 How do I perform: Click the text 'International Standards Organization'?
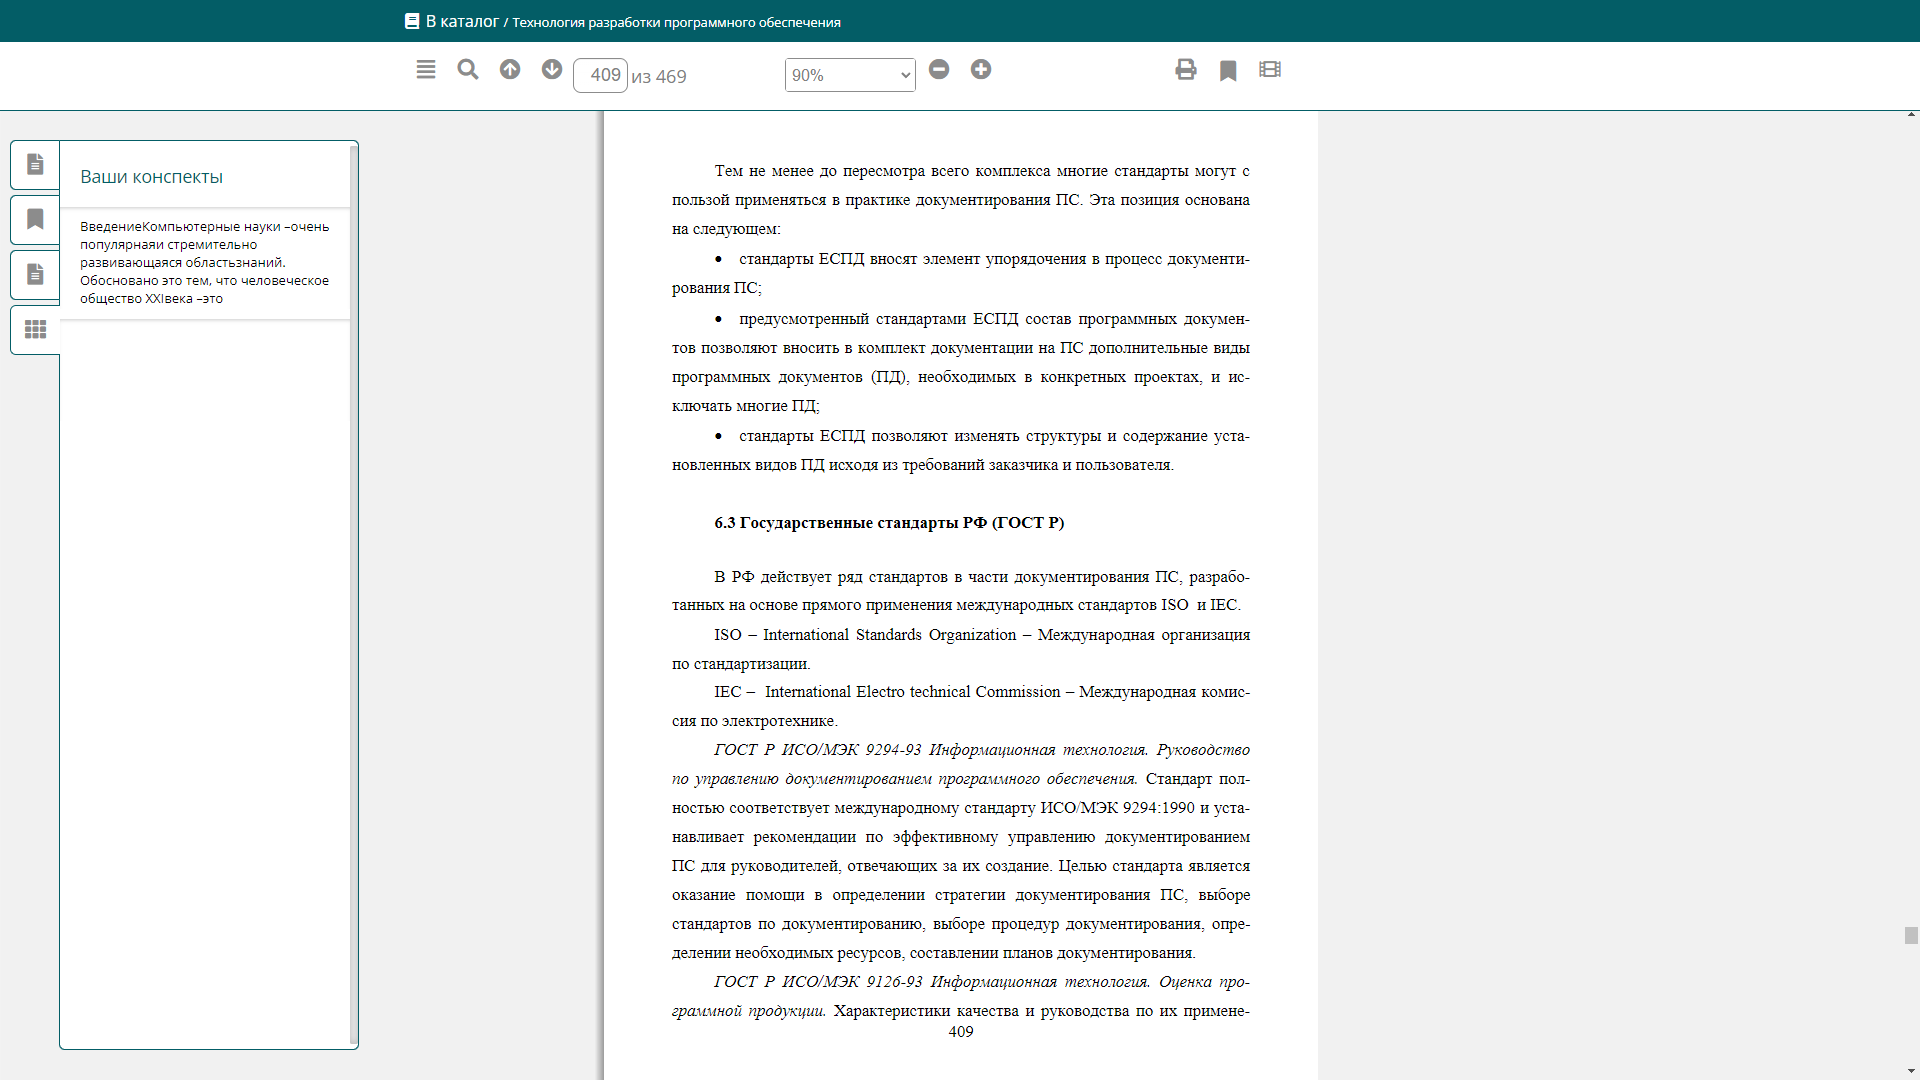pyautogui.click(x=889, y=635)
